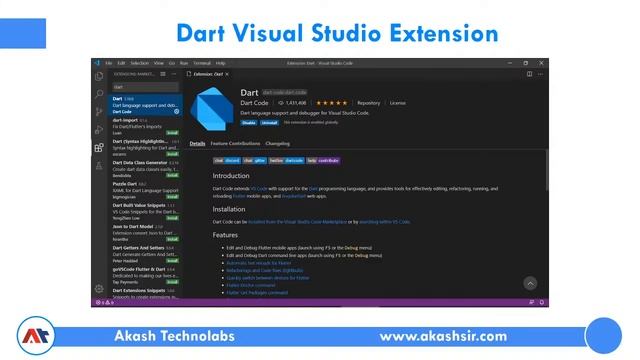Switch to the Feature Contributions tab
The height and width of the screenshot is (360, 640).
coord(235,143)
